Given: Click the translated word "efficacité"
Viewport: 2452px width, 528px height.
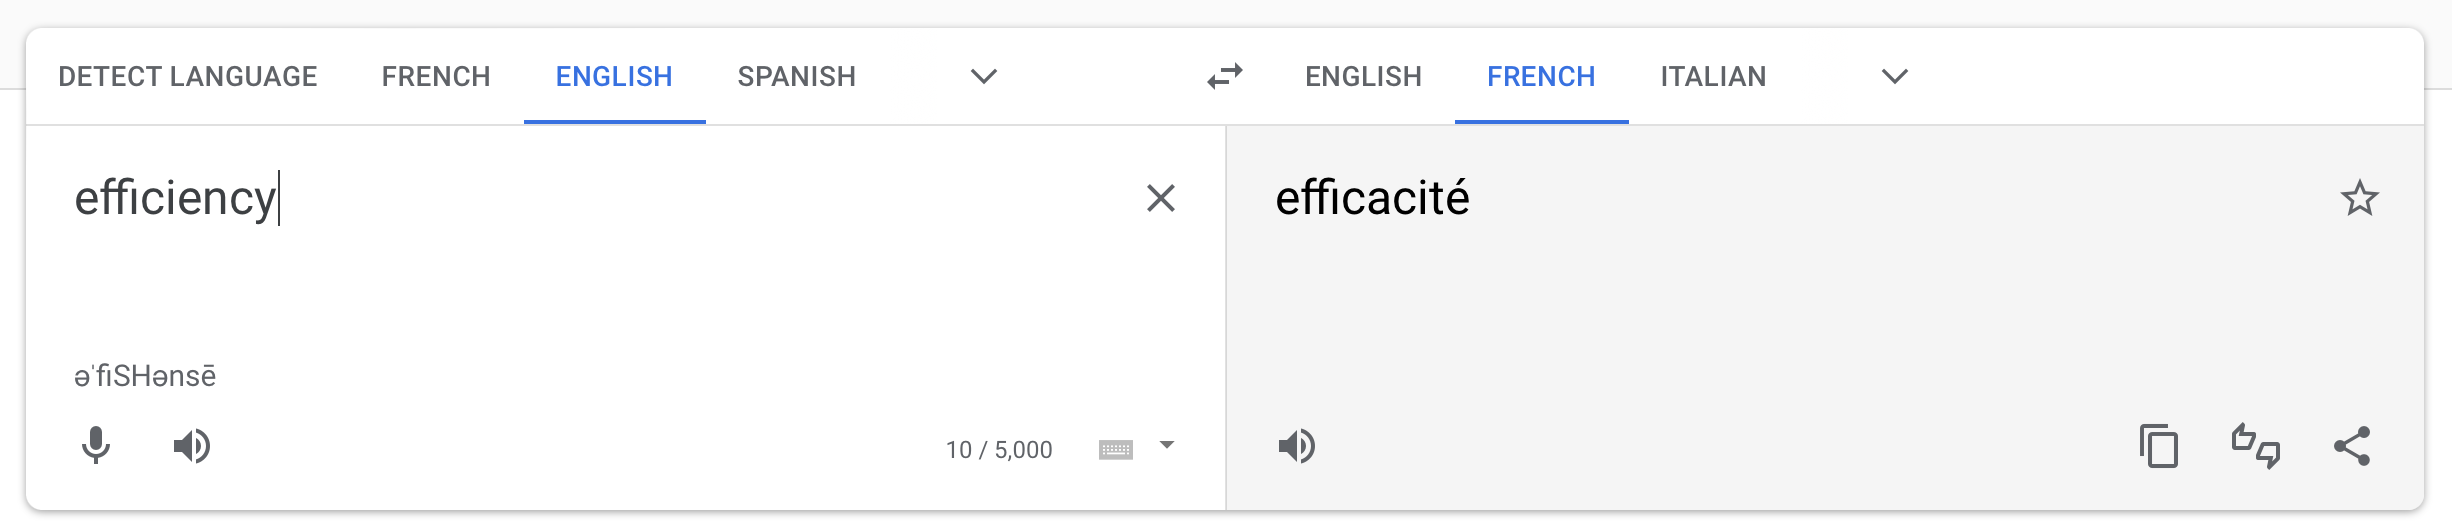Looking at the screenshot, I should click(1372, 198).
